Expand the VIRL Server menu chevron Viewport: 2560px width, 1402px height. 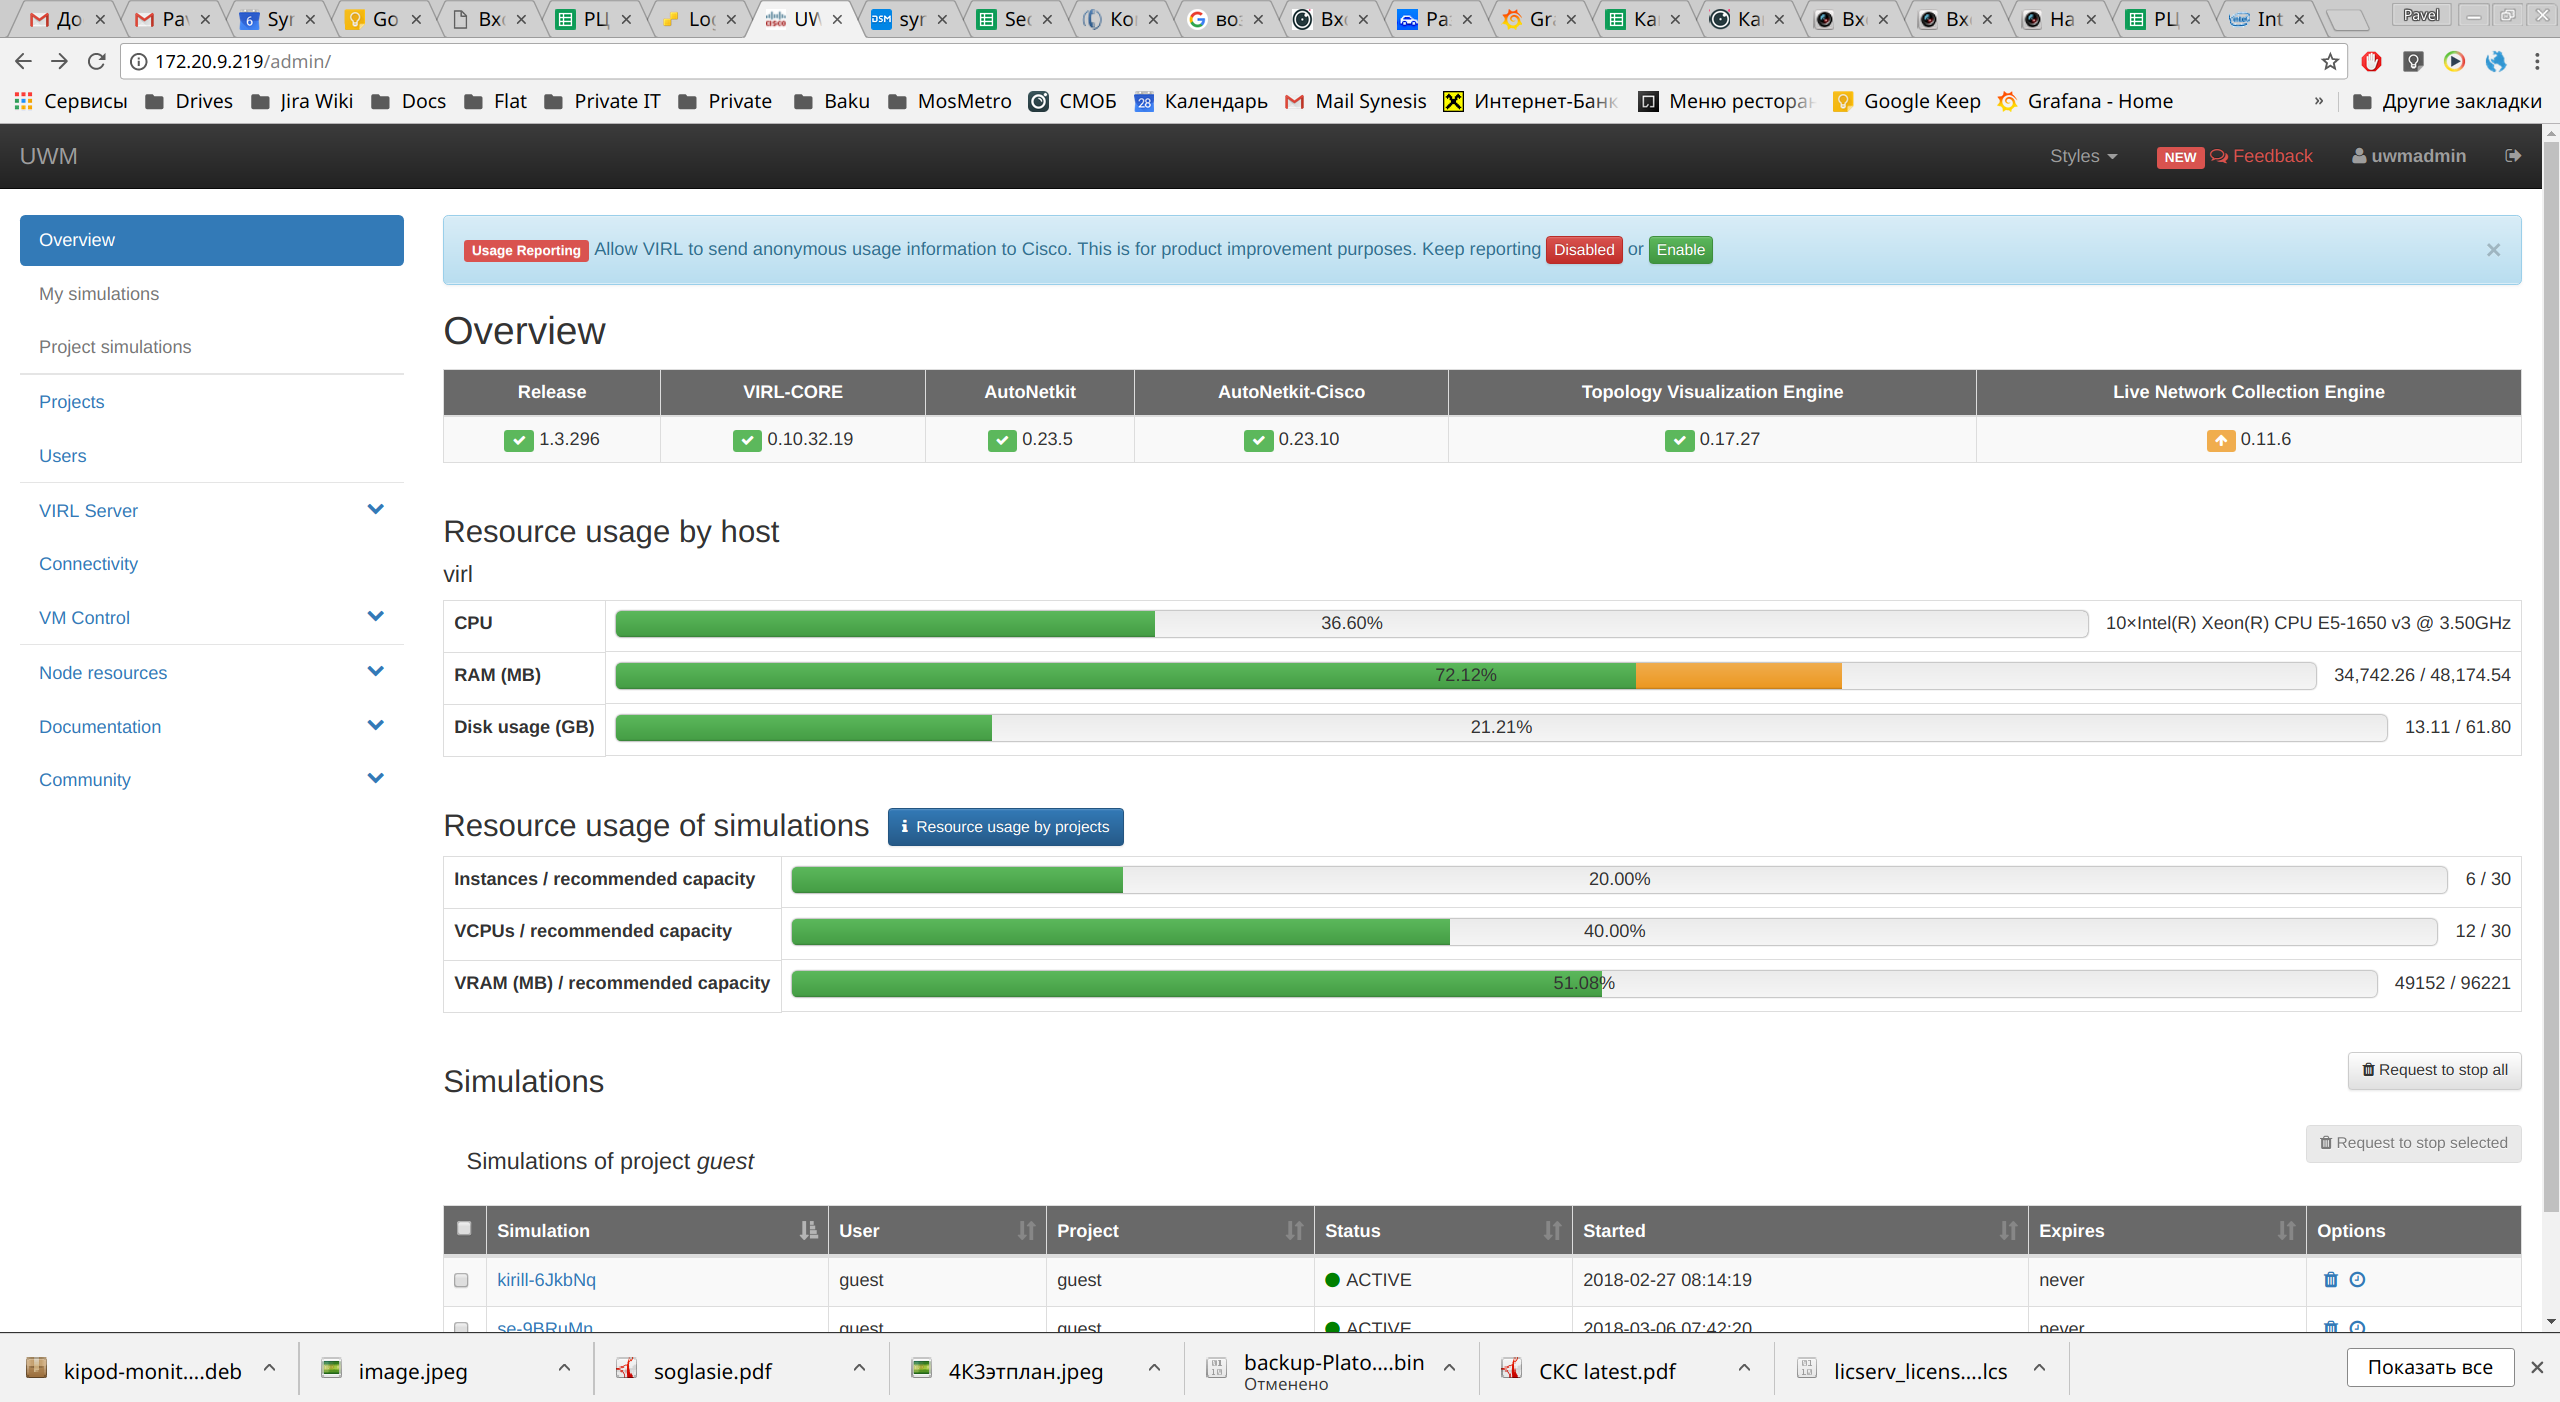tap(375, 510)
